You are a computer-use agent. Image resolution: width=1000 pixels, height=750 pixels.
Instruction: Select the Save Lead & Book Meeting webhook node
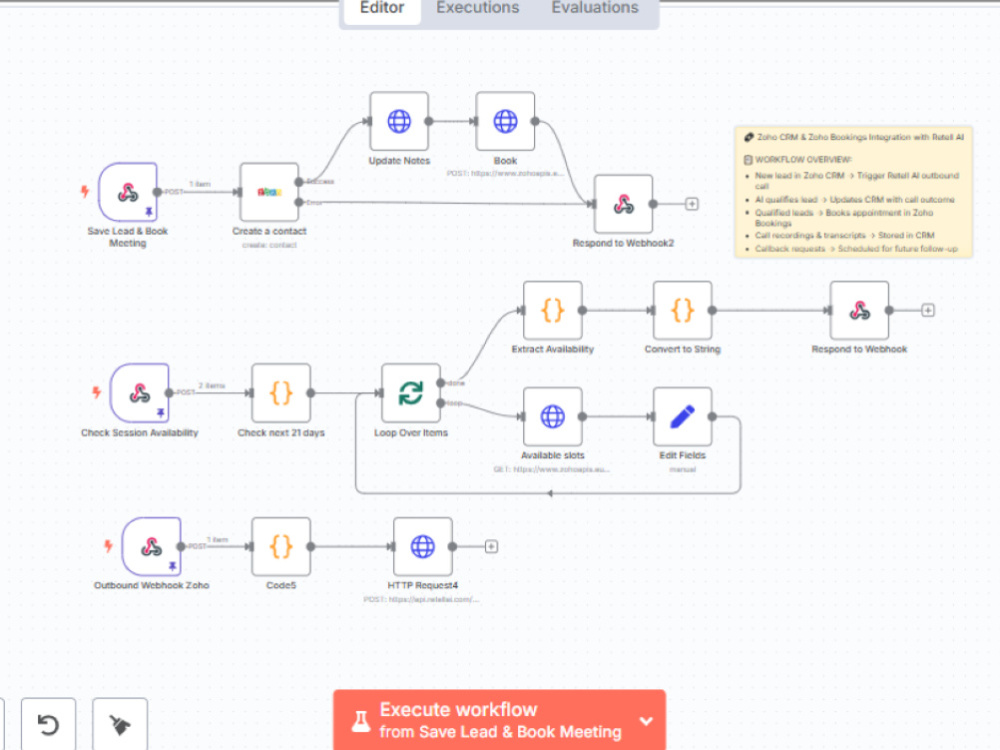point(128,192)
